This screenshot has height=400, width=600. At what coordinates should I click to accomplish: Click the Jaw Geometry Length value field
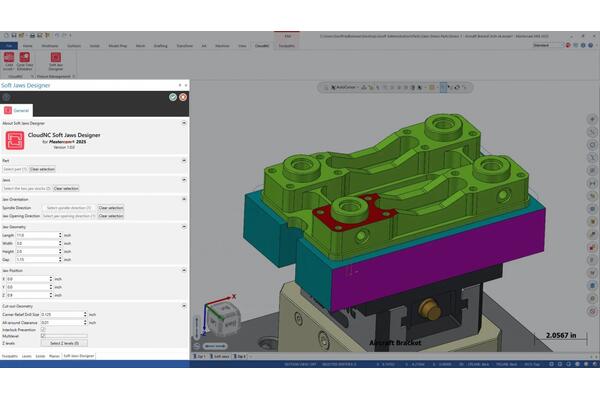coord(37,235)
